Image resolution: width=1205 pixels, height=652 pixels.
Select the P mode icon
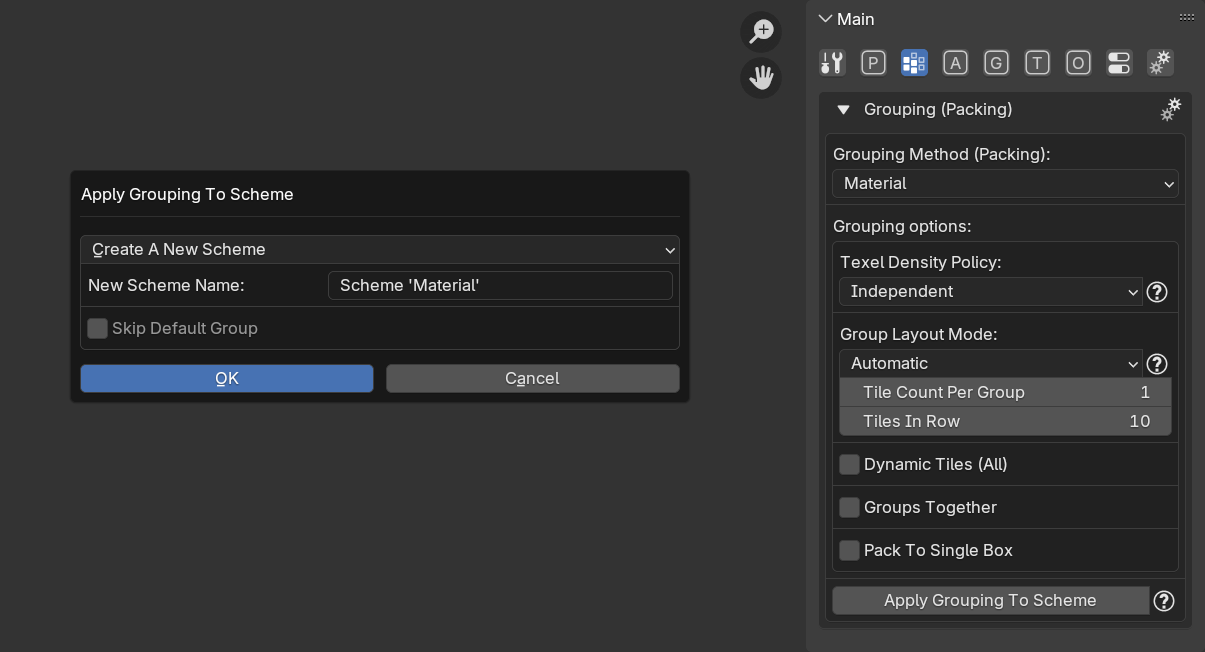(873, 63)
